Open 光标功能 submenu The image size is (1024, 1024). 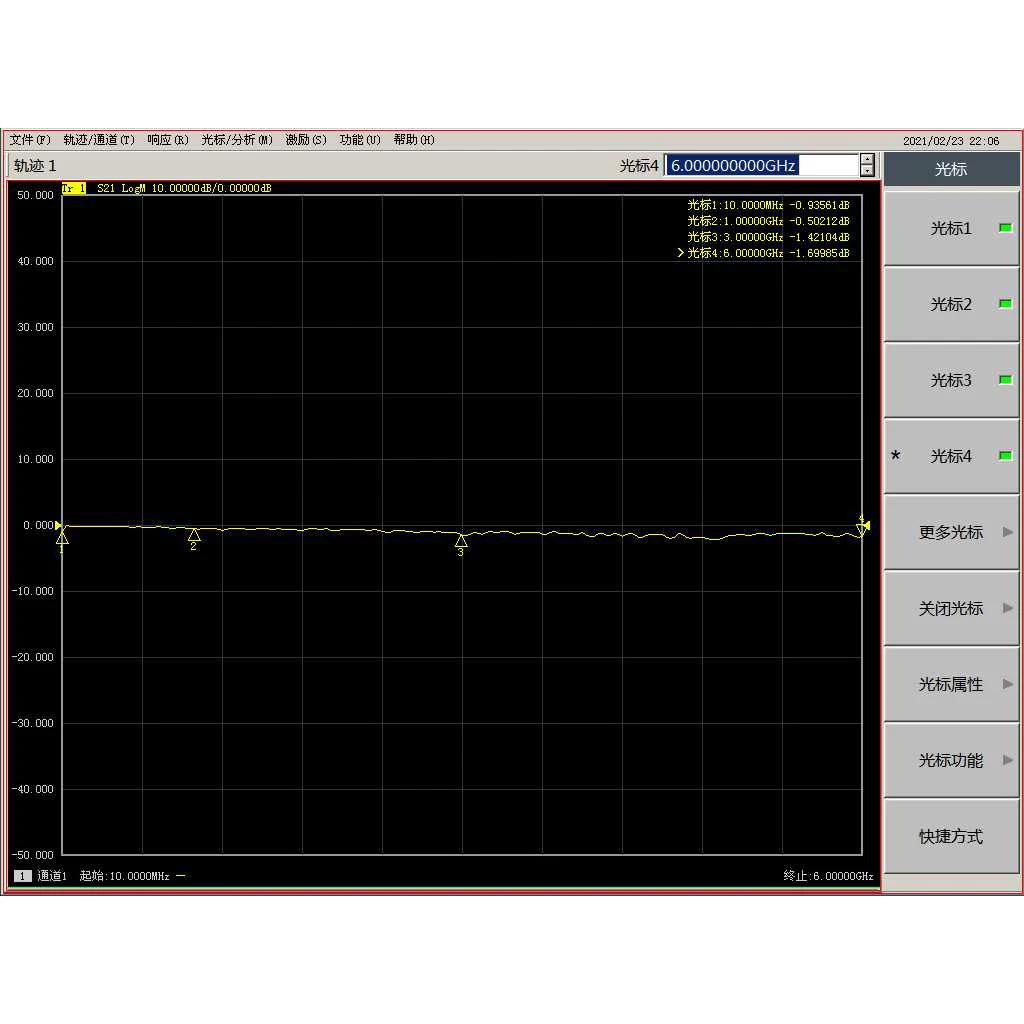click(951, 760)
